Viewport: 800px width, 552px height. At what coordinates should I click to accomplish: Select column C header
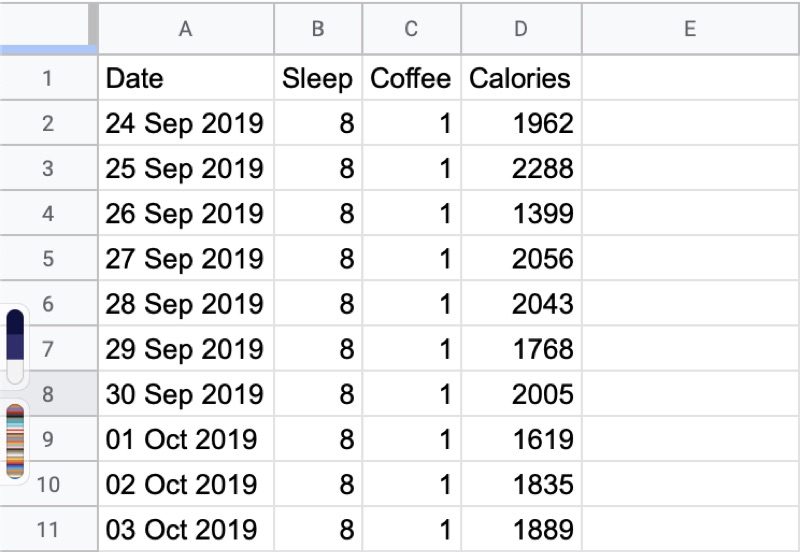pos(411,29)
